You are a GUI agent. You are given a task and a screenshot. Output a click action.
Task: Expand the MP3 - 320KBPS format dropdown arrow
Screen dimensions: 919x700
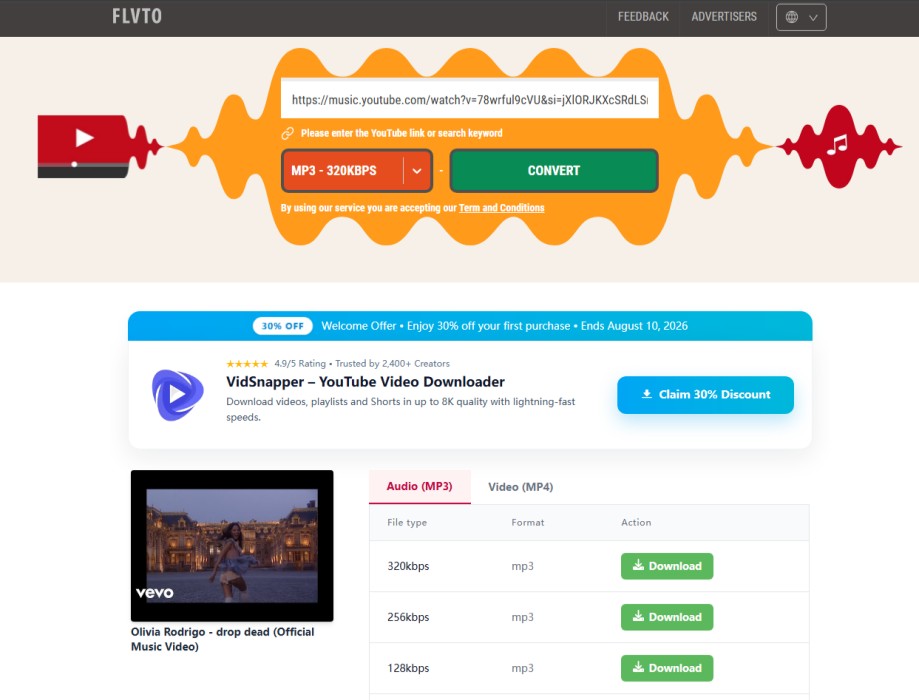point(417,171)
